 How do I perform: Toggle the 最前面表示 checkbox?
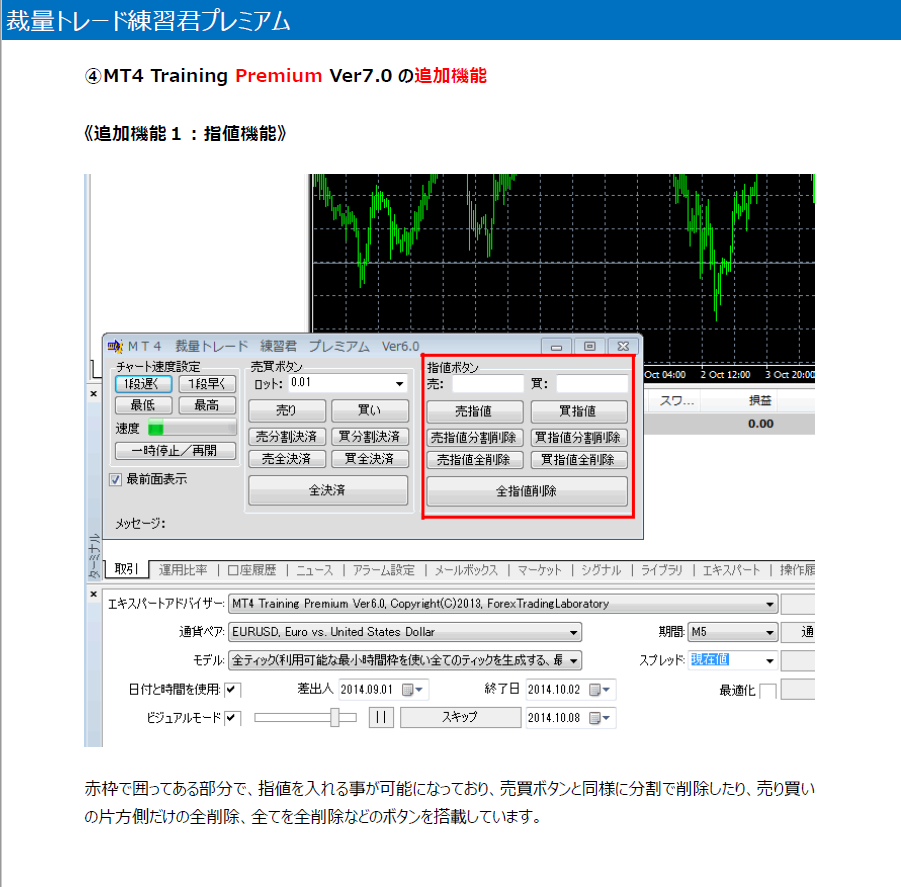pyautogui.click(x=115, y=479)
